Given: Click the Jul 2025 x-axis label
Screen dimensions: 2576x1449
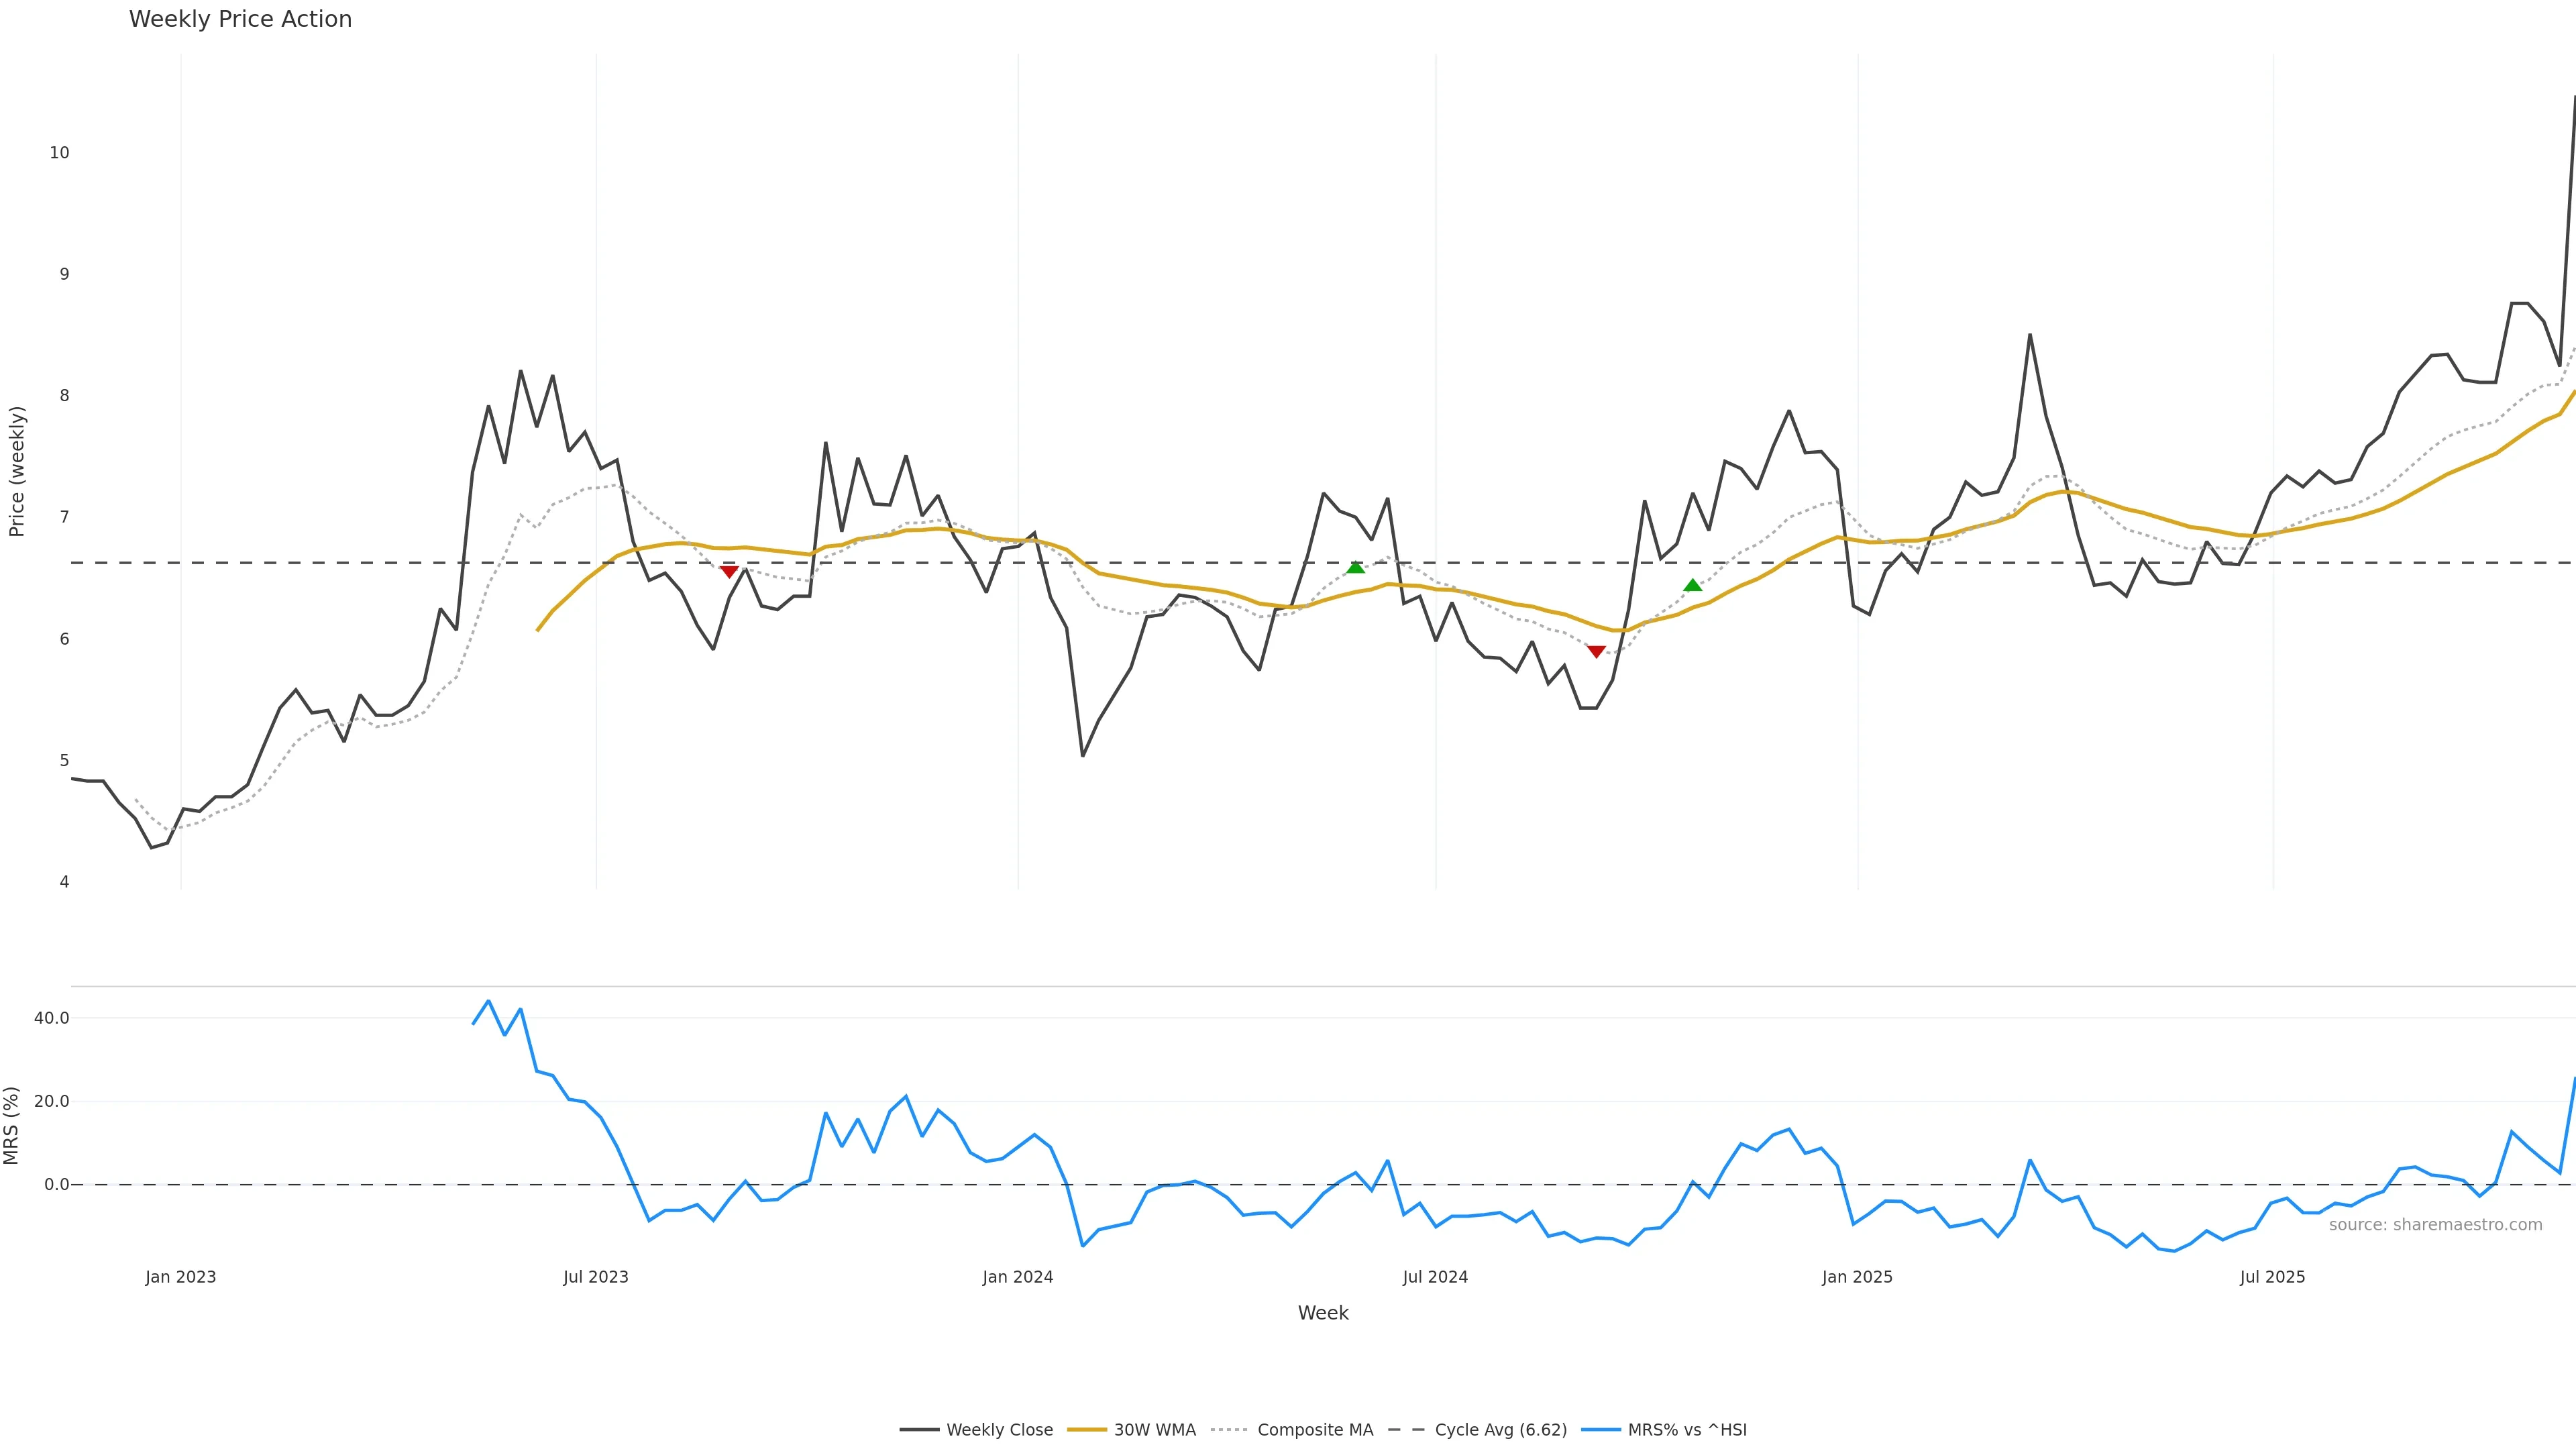Looking at the screenshot, I should (x=2272, y=1277).
